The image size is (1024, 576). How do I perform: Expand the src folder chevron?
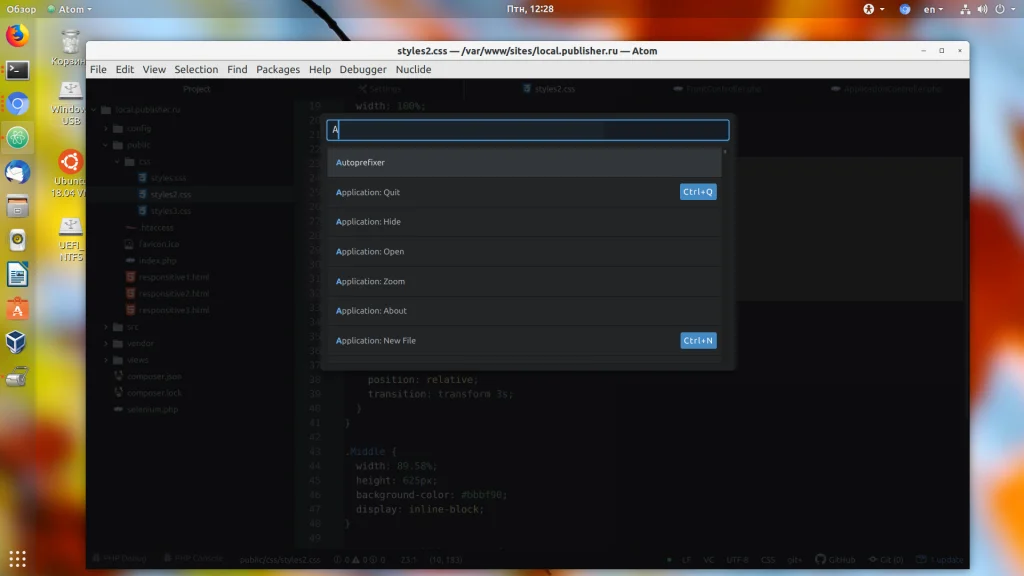pyautogui.click(x=106, y=327)
